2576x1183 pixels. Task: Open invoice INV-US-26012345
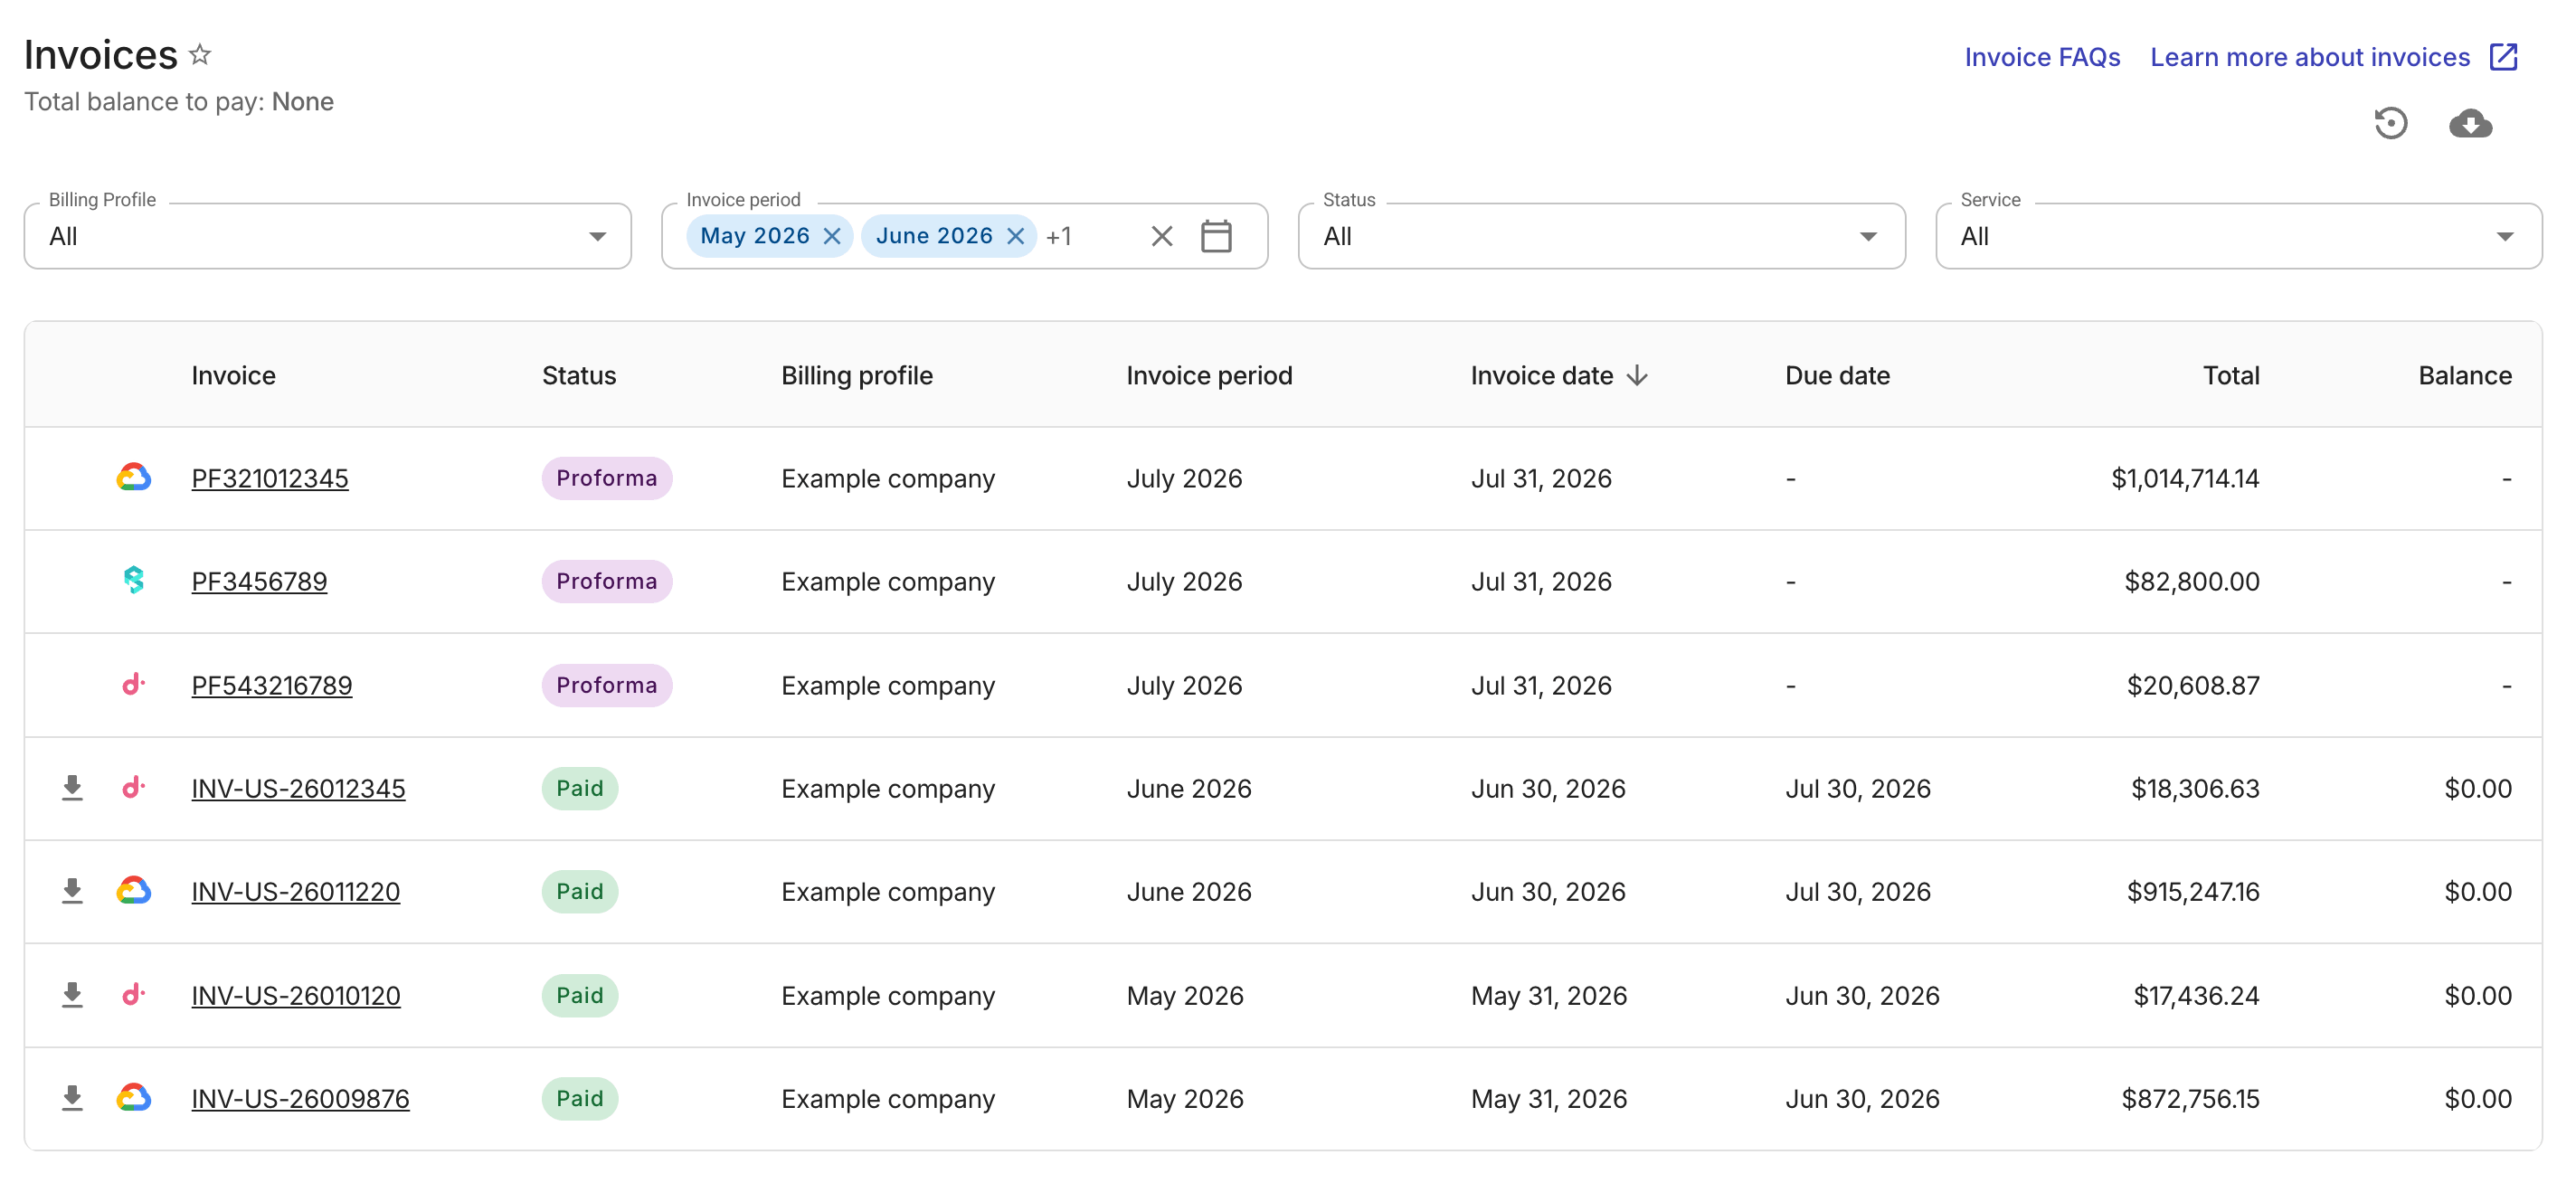point(298,788)
